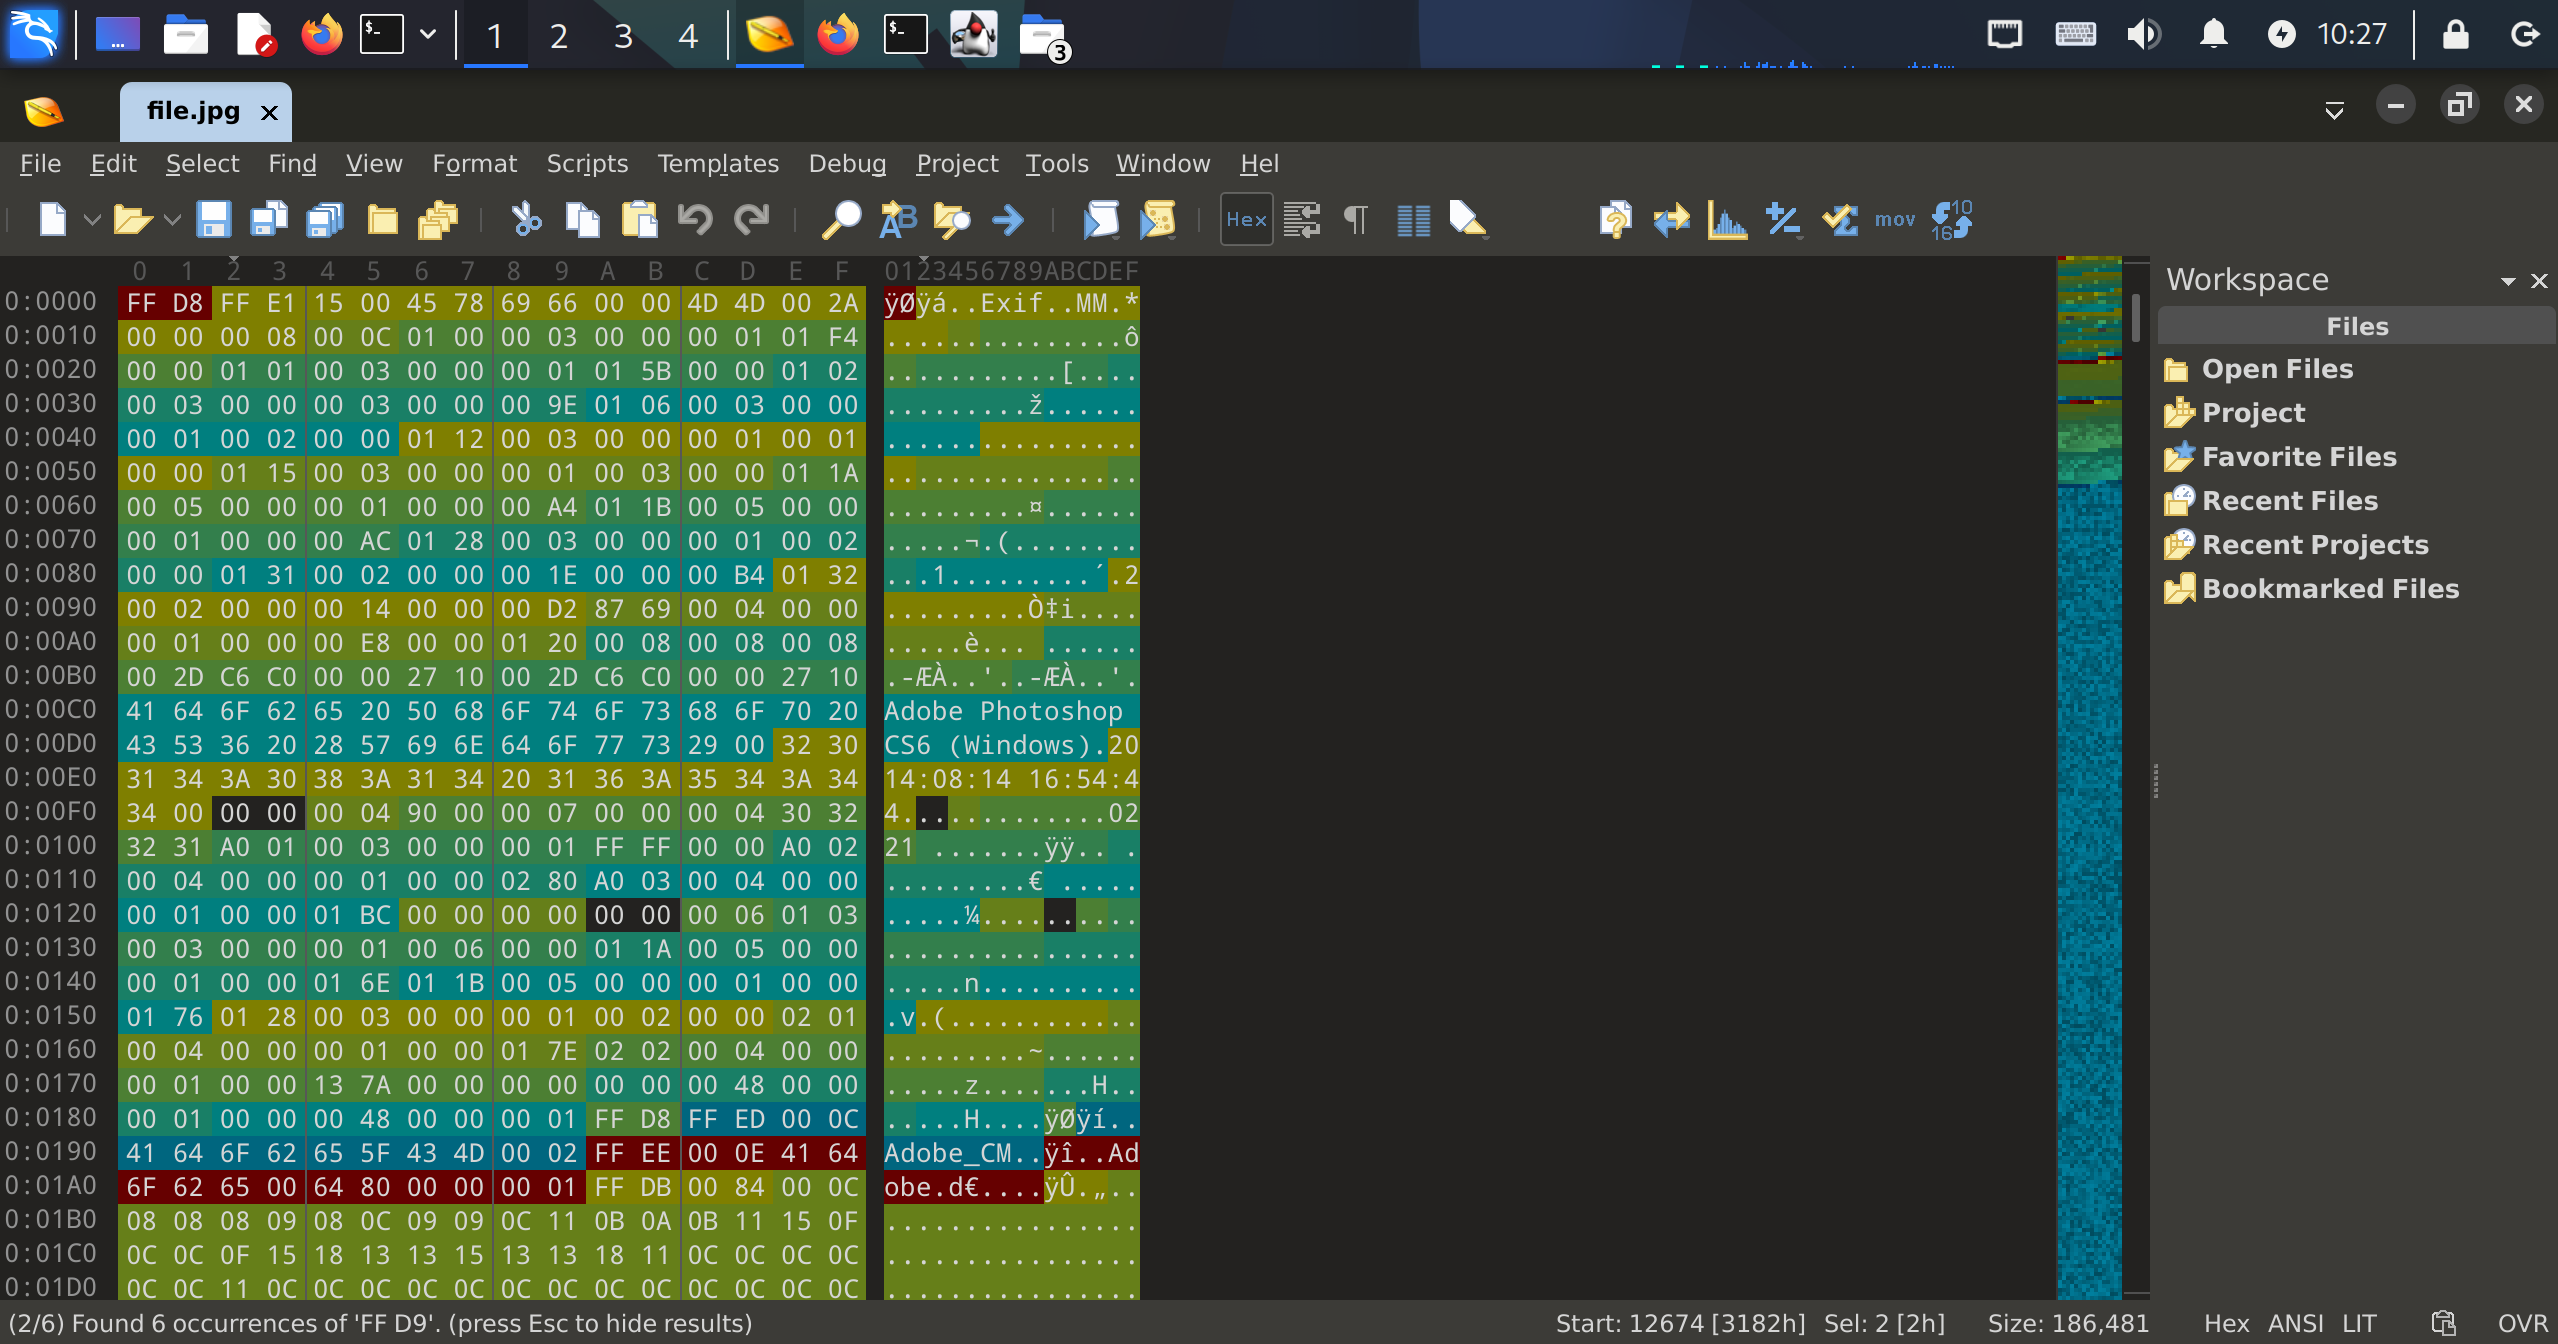Toggle show whitespace pilcrow button
The image size is (2558, 1344).
coord(1355,219)
